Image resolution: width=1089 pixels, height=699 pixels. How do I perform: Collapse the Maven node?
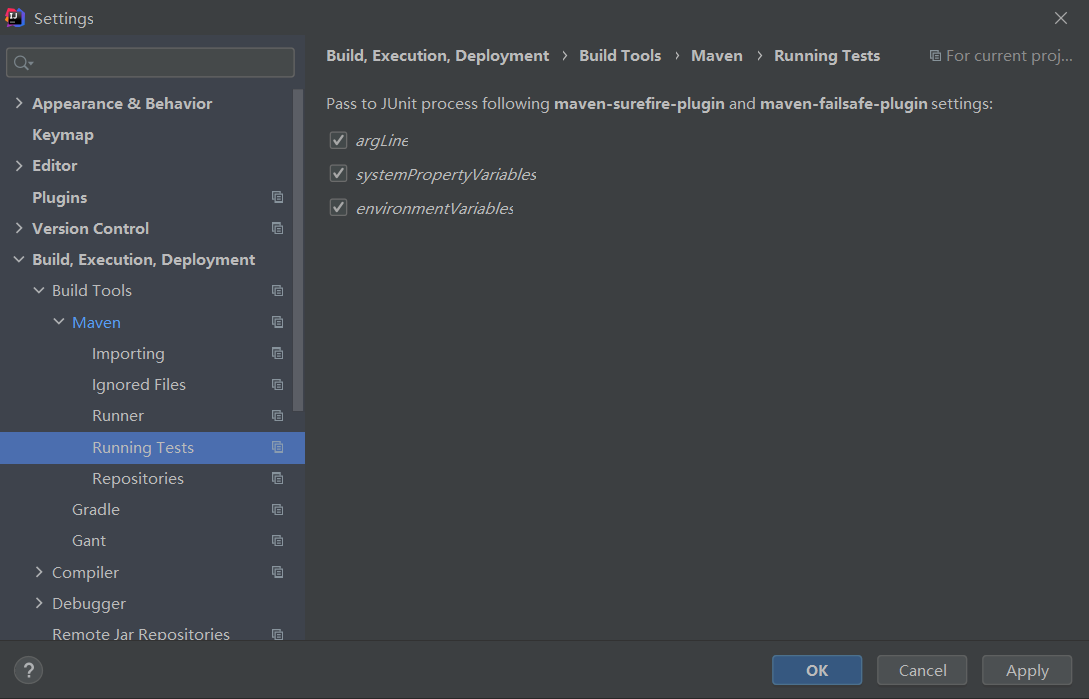(59, 322)
